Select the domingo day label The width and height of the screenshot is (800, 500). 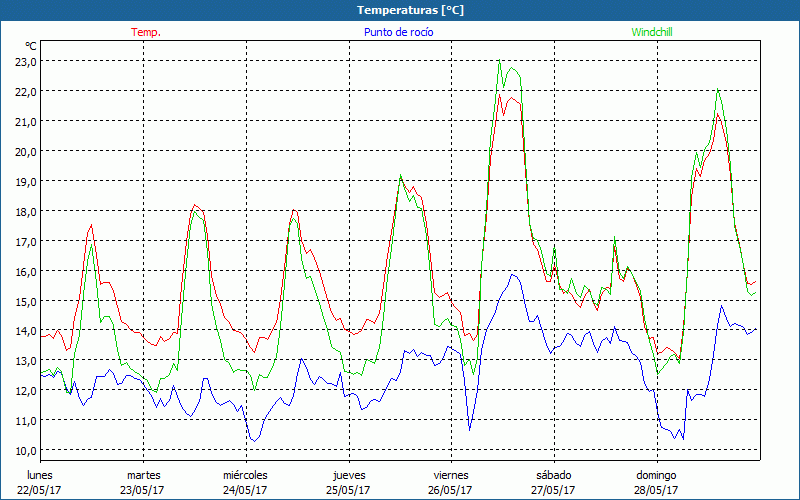pos(656,475)
